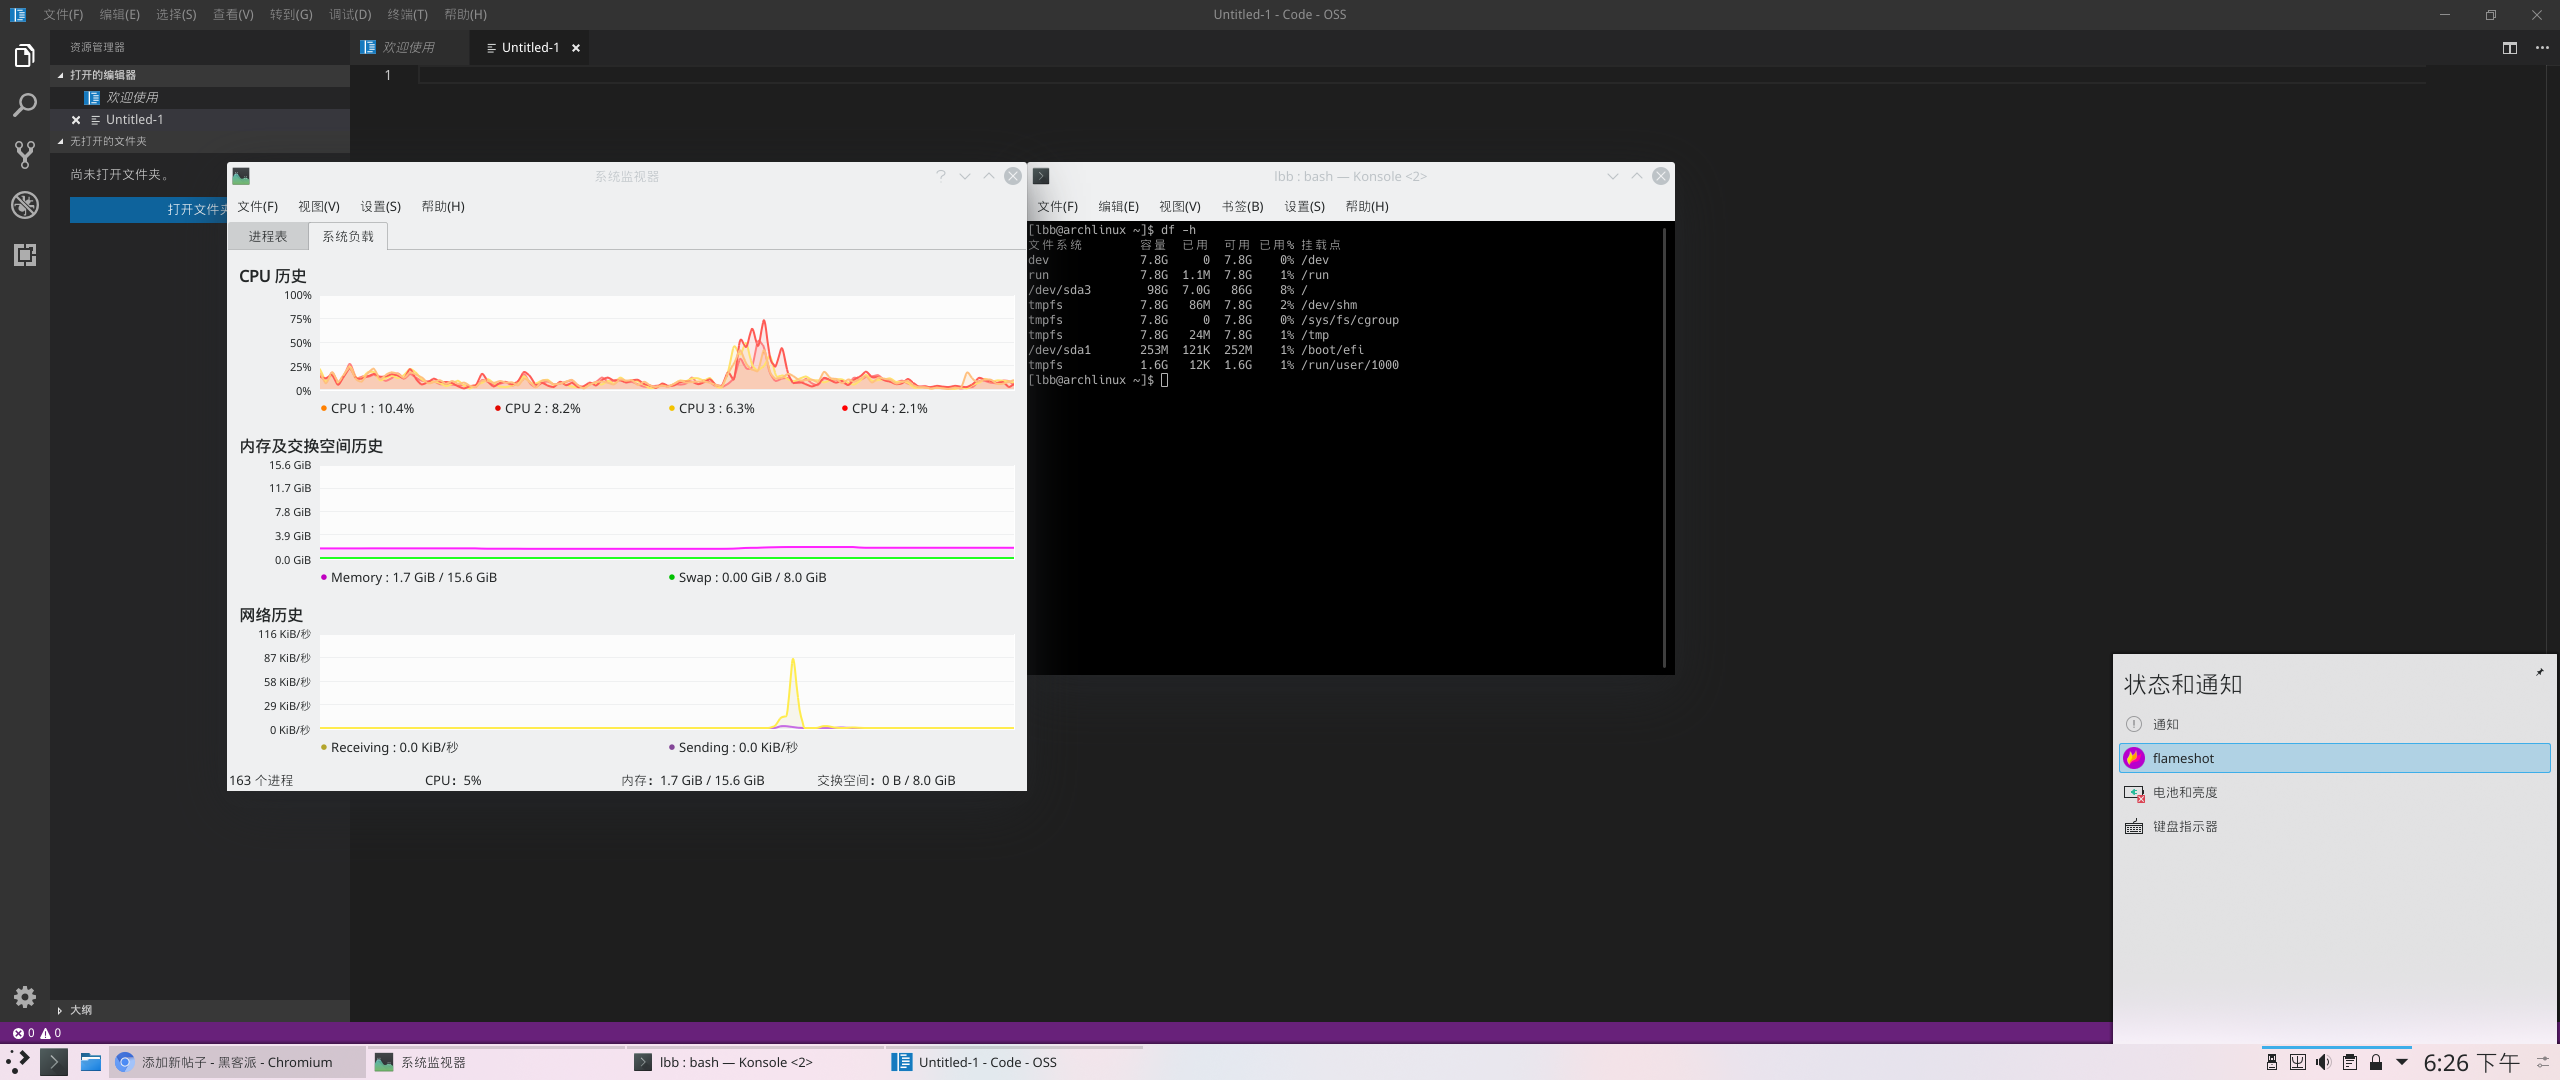Open Debug view icon in activity bar

(x=25, y=205)
